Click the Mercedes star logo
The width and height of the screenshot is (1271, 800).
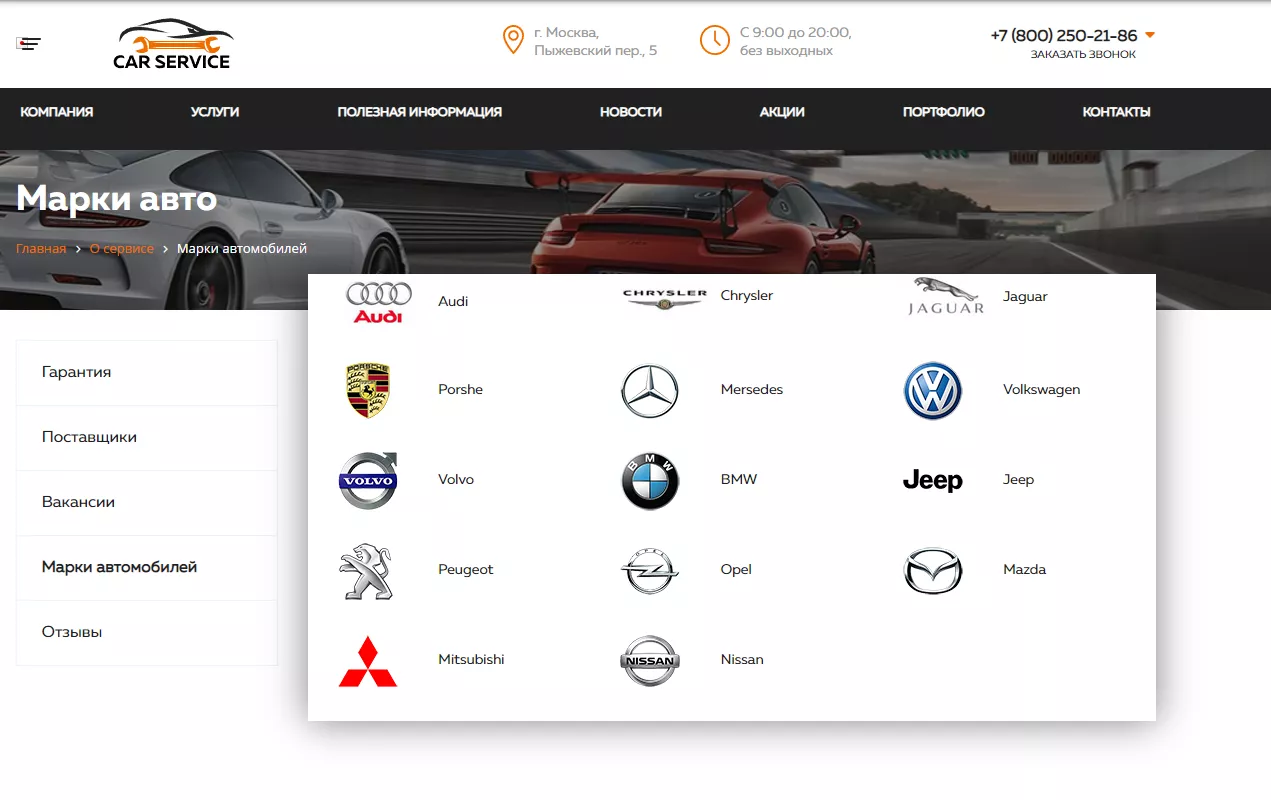coord(650,390)
